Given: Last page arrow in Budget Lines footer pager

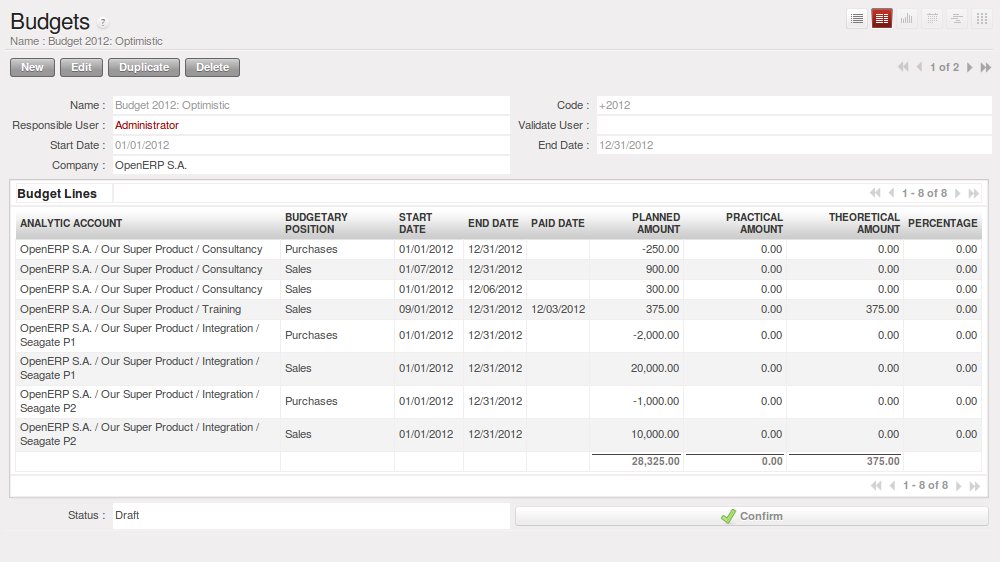Looking at the screenshot, I should click(974, 485).
